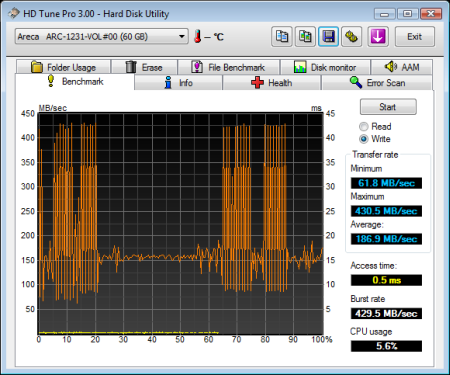Click the CPU usage 5.6% value
450x375 pixels.
click(386, 346)
